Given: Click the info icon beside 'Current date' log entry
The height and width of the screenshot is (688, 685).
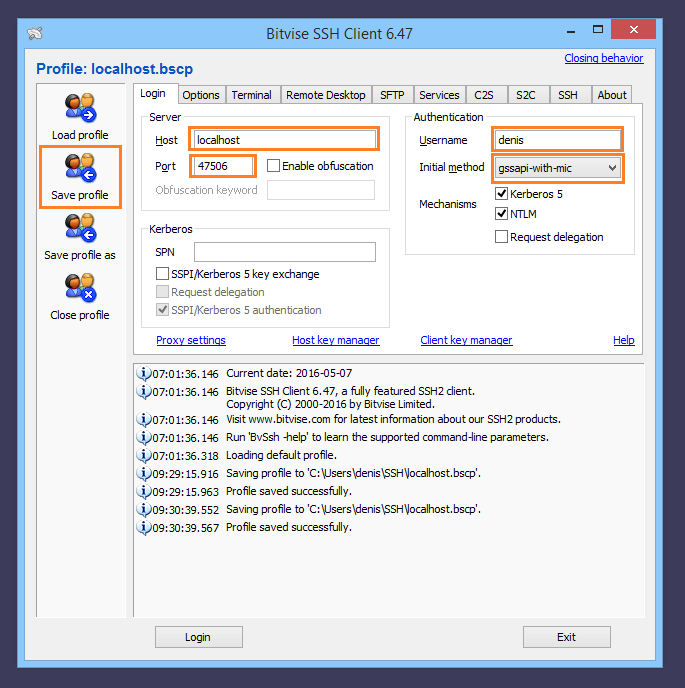Looking at the screenshot, I should pyautogui.click(x=143, y=373).
